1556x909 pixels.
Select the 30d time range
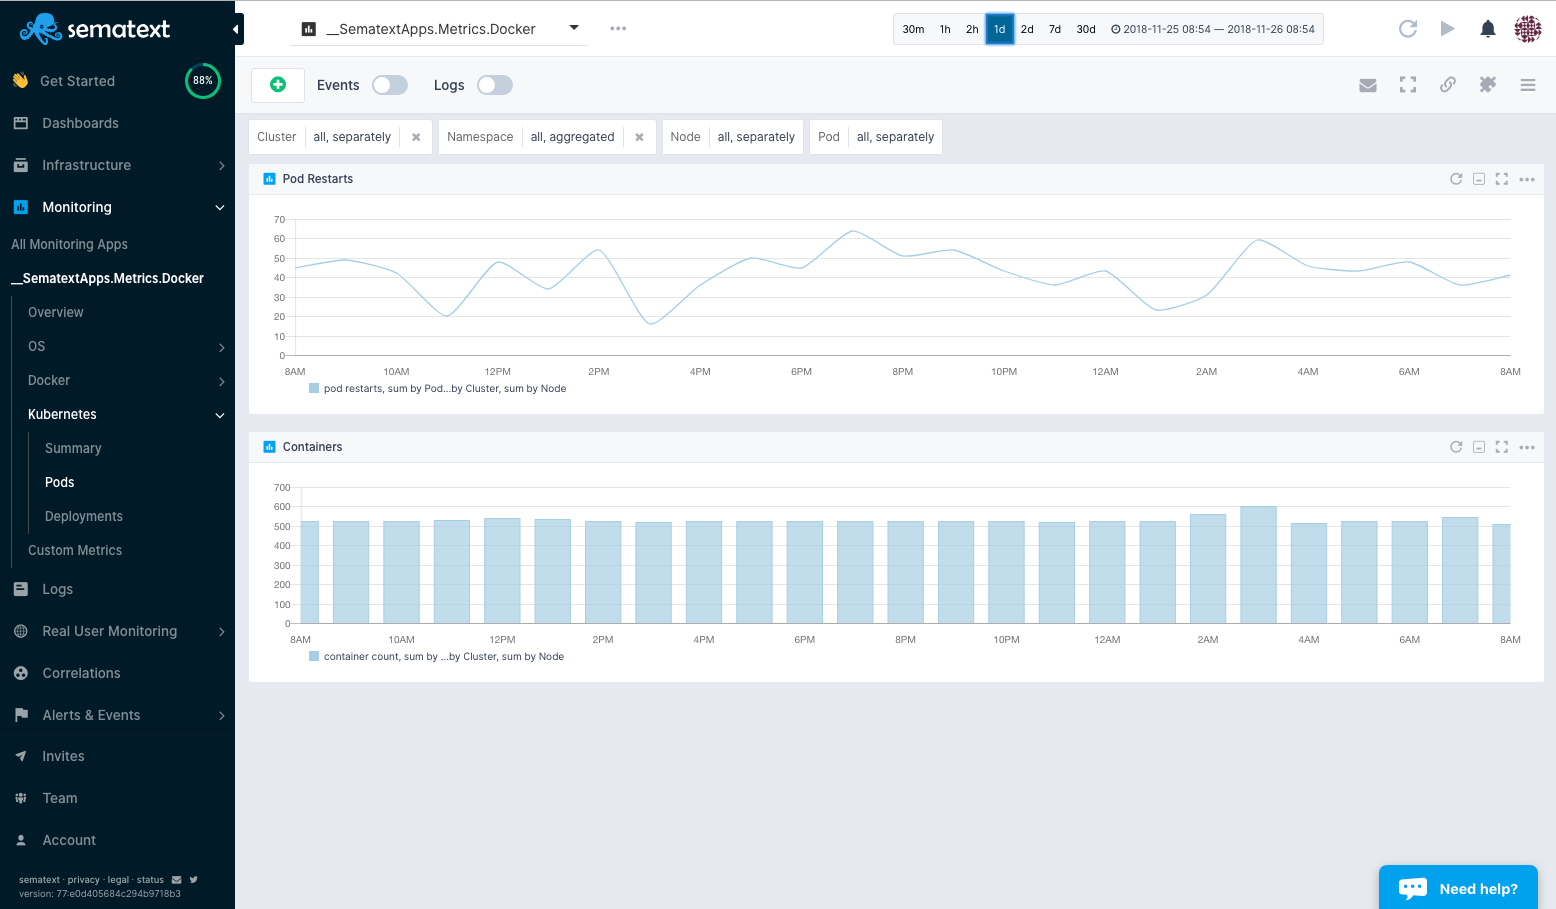[1086, 29]
